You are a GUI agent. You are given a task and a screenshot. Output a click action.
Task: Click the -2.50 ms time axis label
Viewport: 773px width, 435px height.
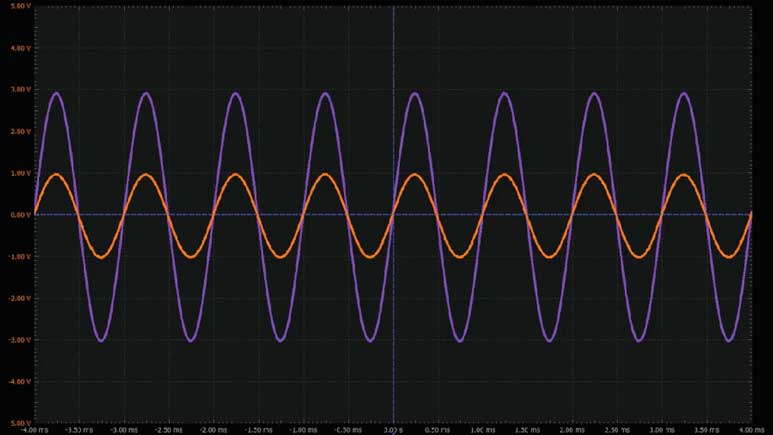click(x=169, y=430)
